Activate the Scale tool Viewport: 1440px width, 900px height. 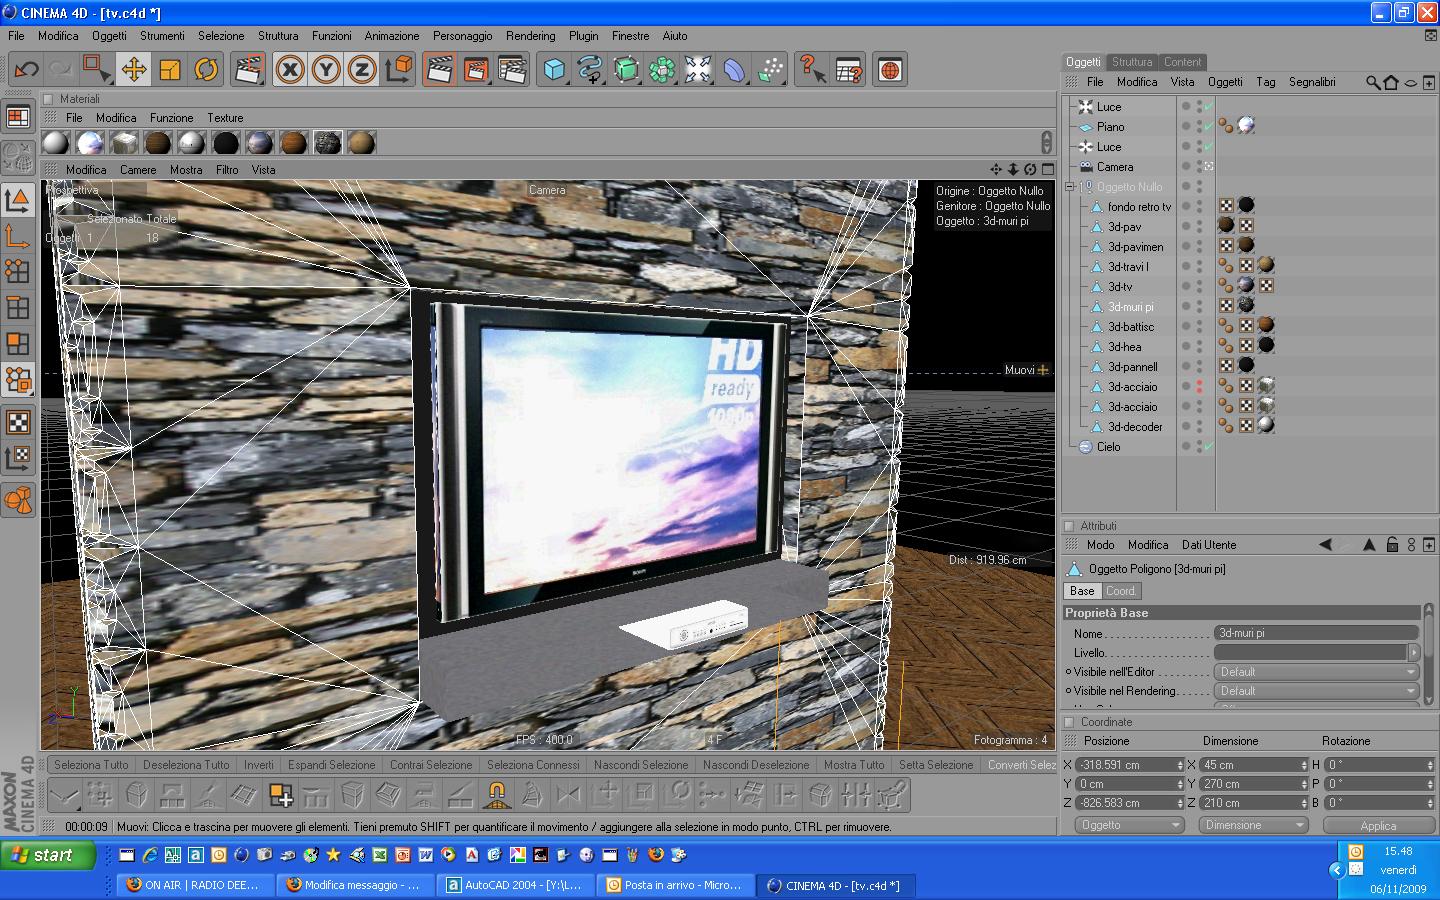coord(170,70)
